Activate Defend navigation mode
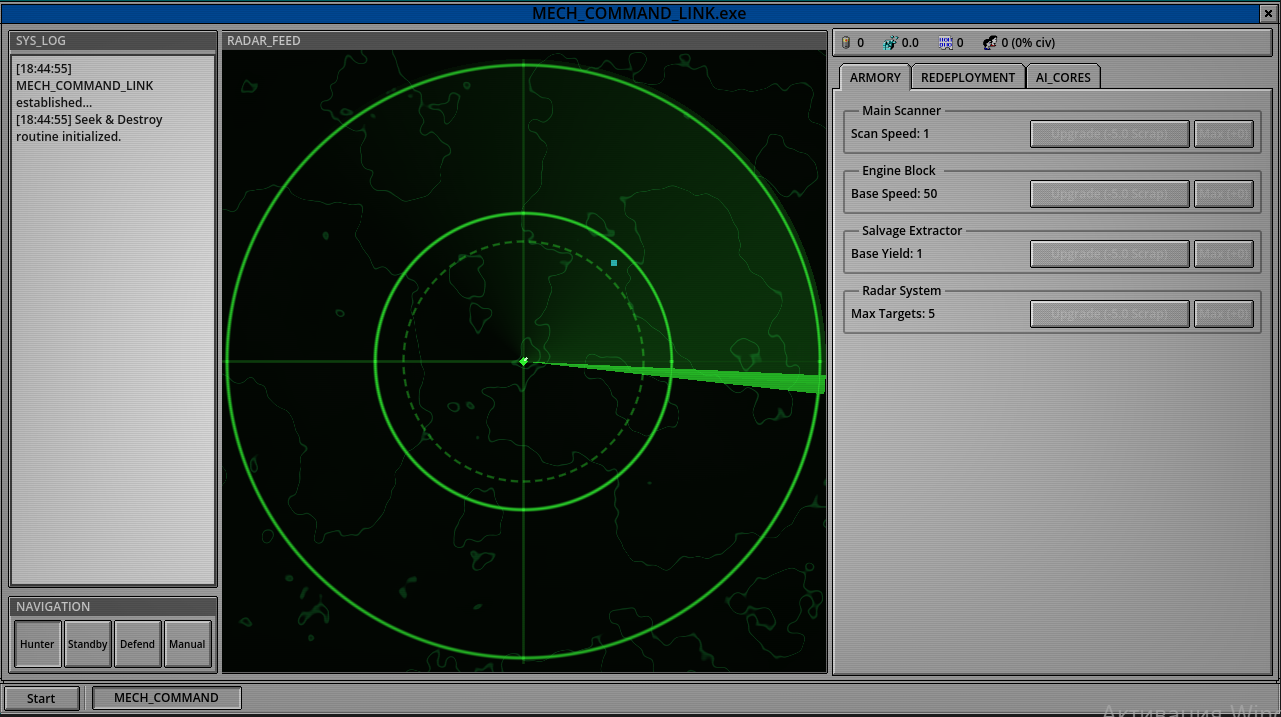 tap(138, 644)
